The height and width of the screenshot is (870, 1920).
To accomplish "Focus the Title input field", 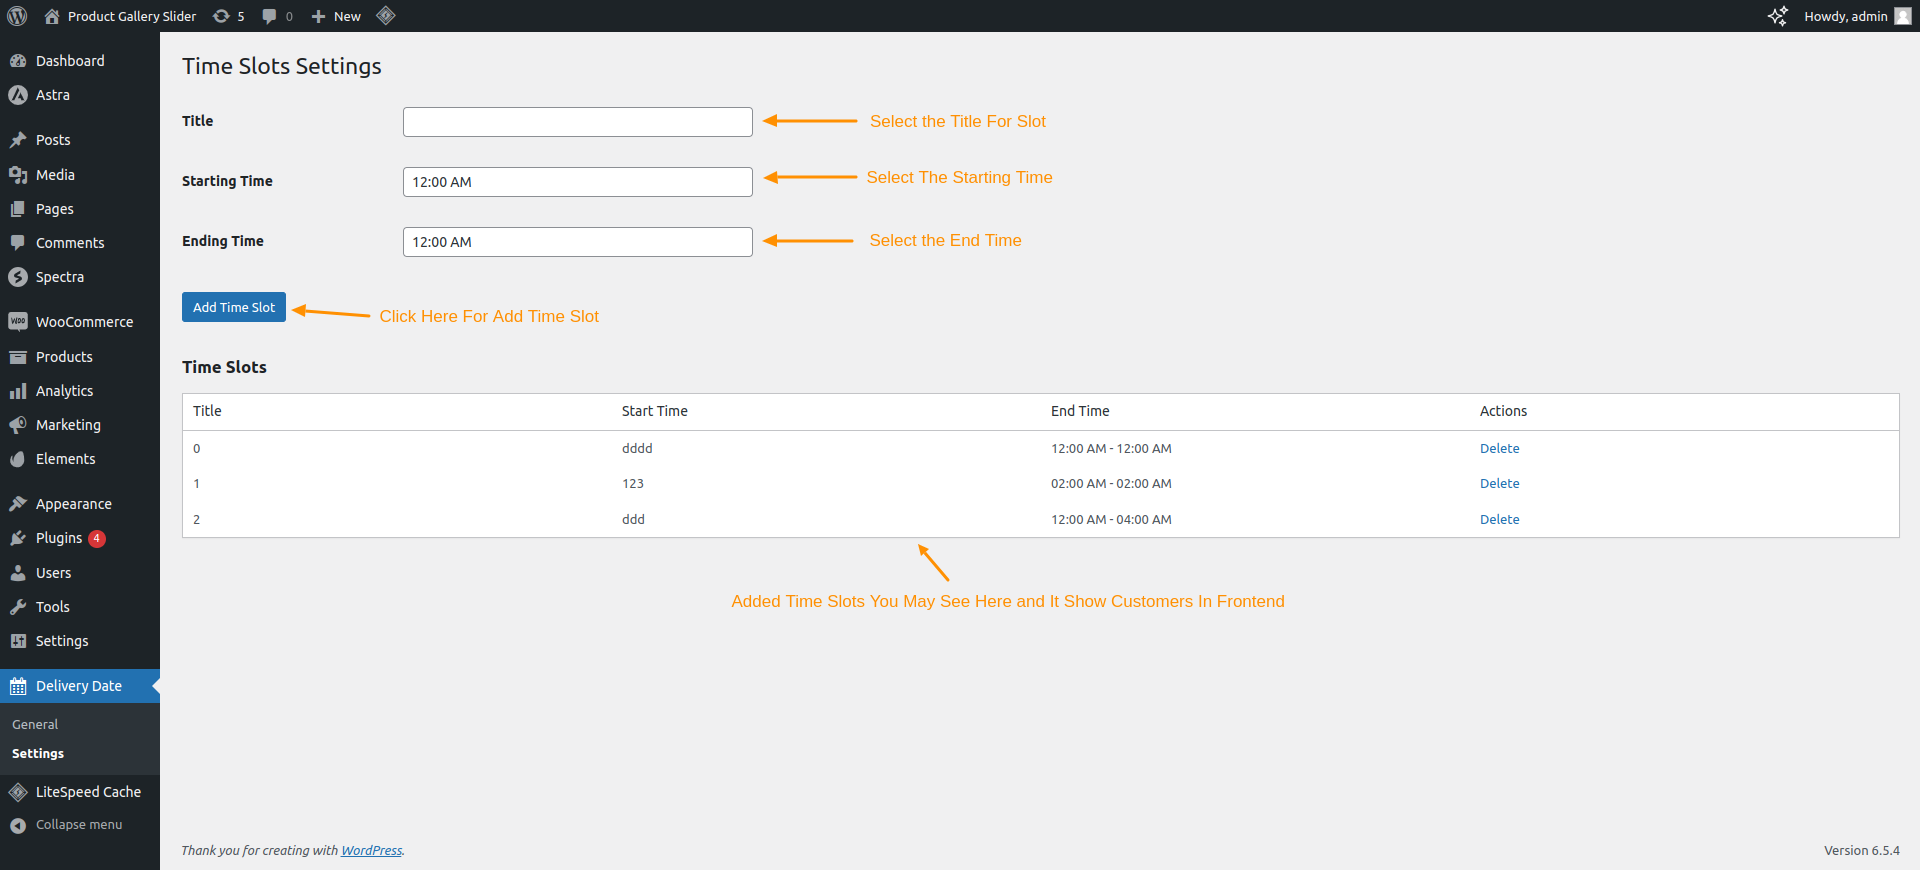I will pyautogui.click(x=578, y=122).
